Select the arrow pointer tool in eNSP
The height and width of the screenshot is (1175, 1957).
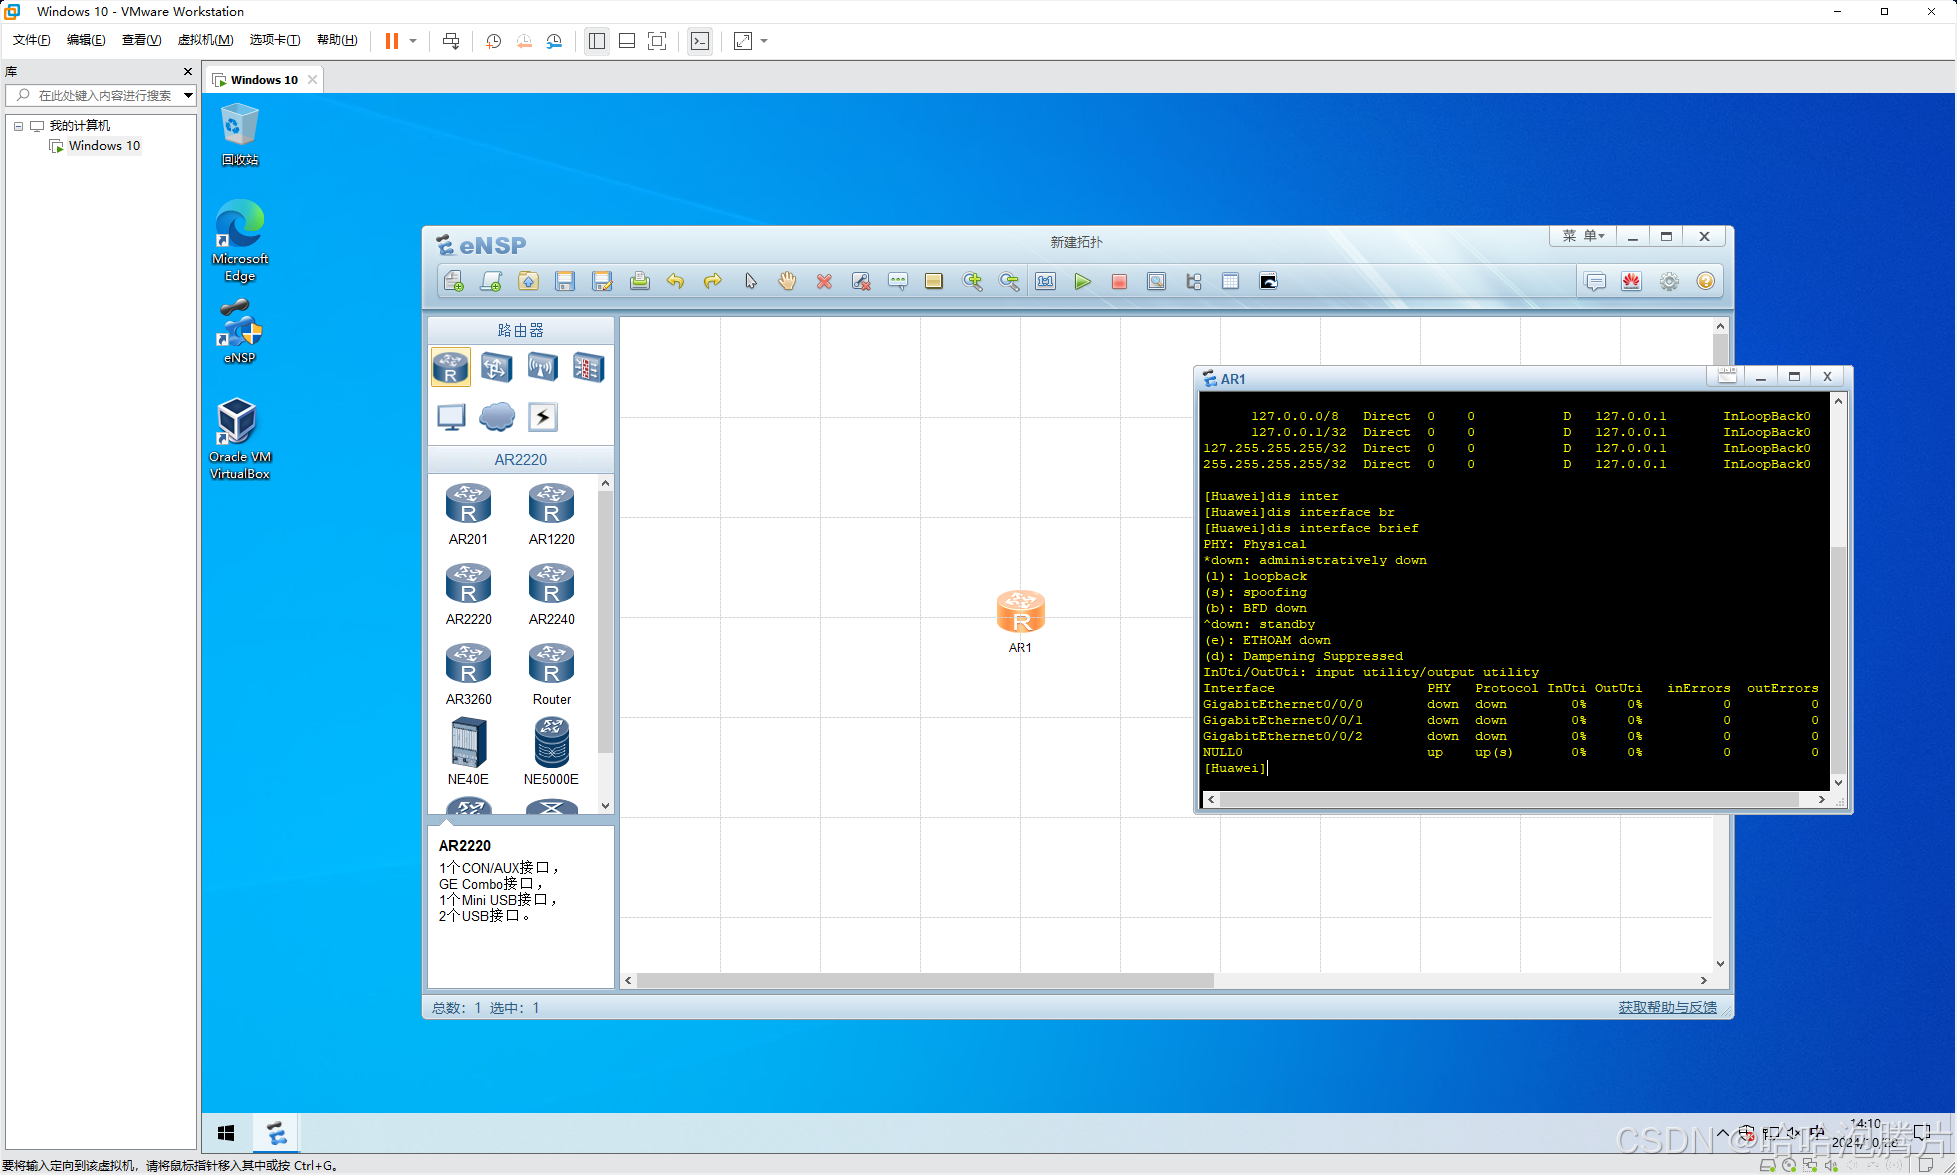pos(750,282)
